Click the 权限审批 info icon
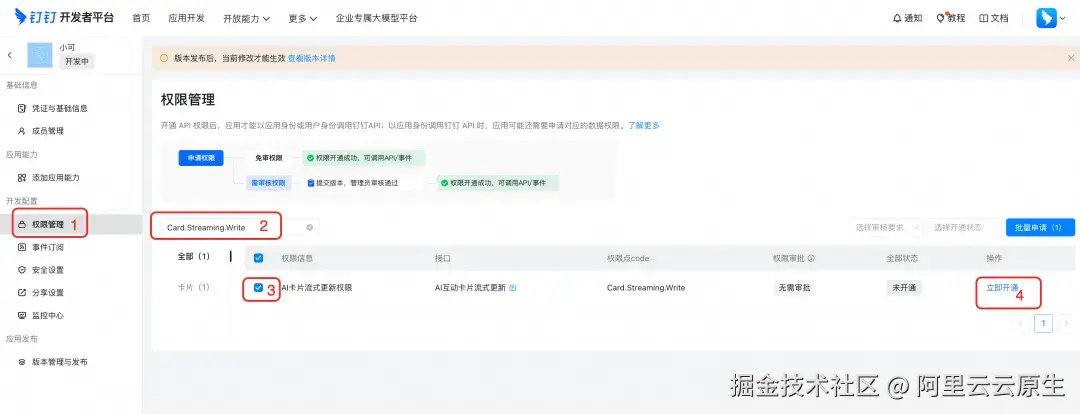The height and width of the screenshot is (414, 1080). [x=811, y=258]
